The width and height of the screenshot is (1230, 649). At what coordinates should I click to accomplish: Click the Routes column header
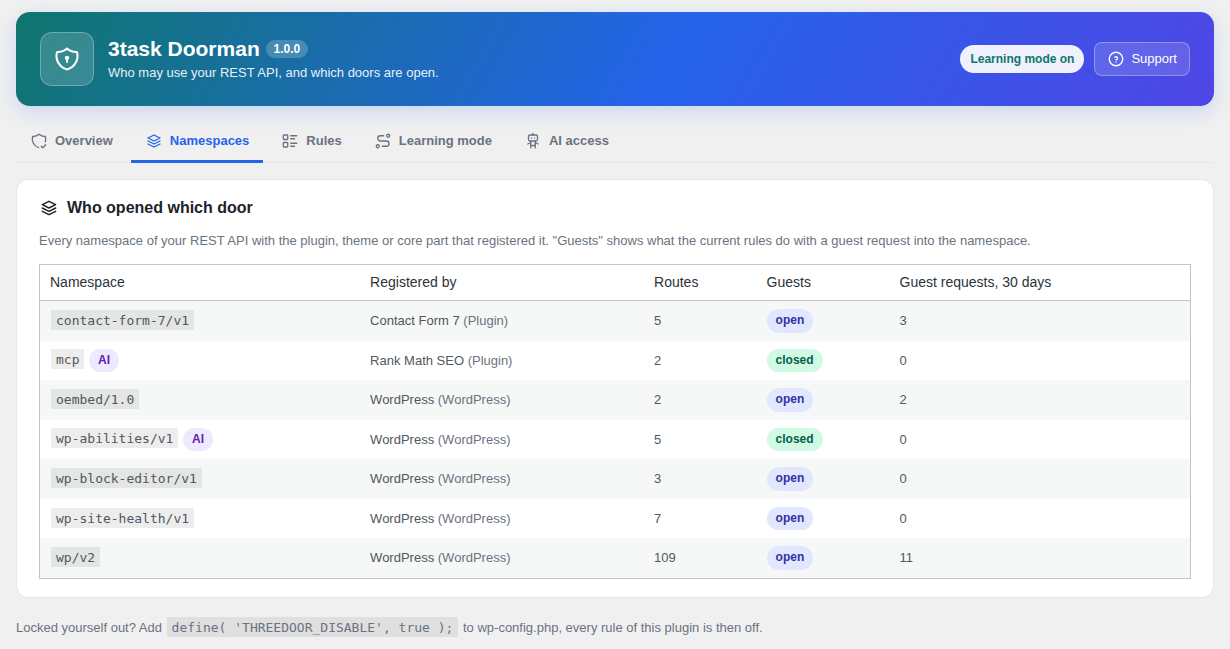(676, 282)
